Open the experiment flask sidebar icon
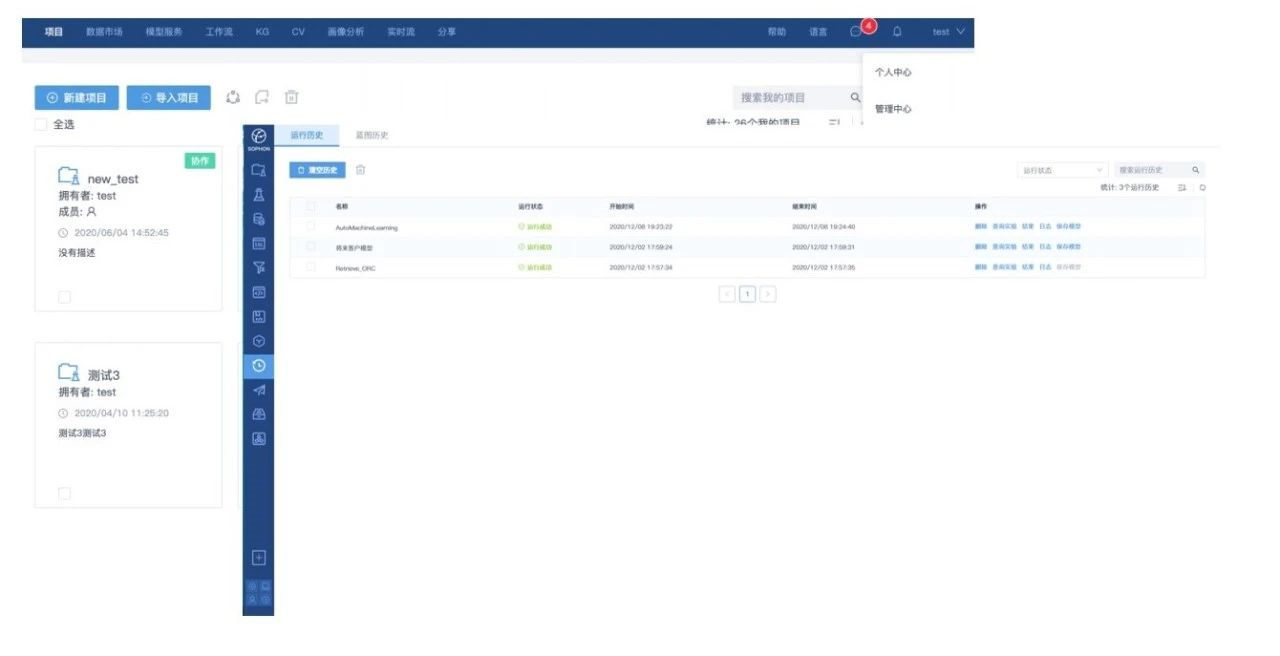 258,195
